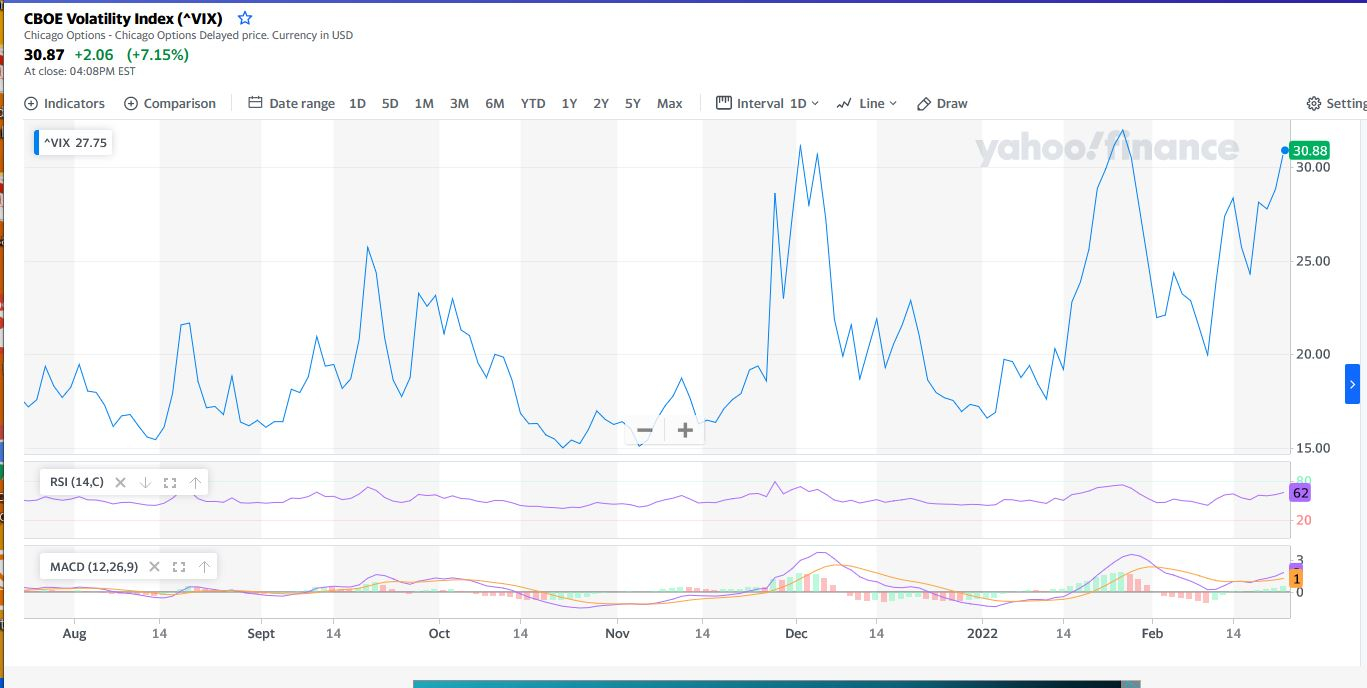Click the At close: 04:08PM EST text

pos(80,71)
